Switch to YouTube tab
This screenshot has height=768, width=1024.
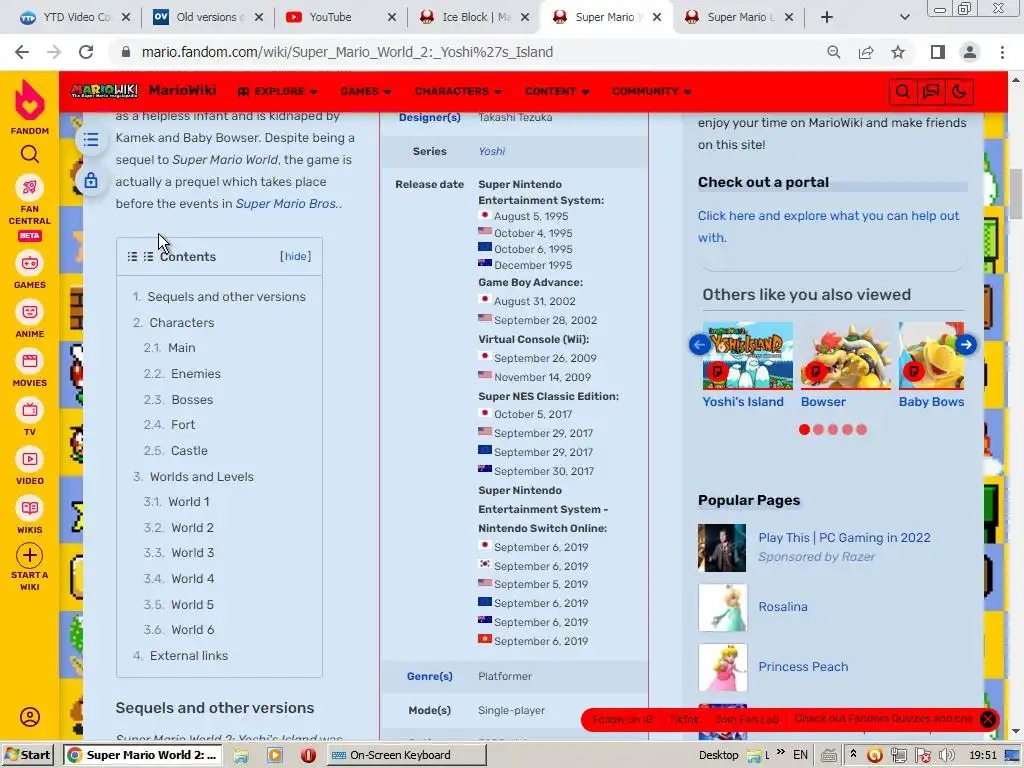click(340, 18)
